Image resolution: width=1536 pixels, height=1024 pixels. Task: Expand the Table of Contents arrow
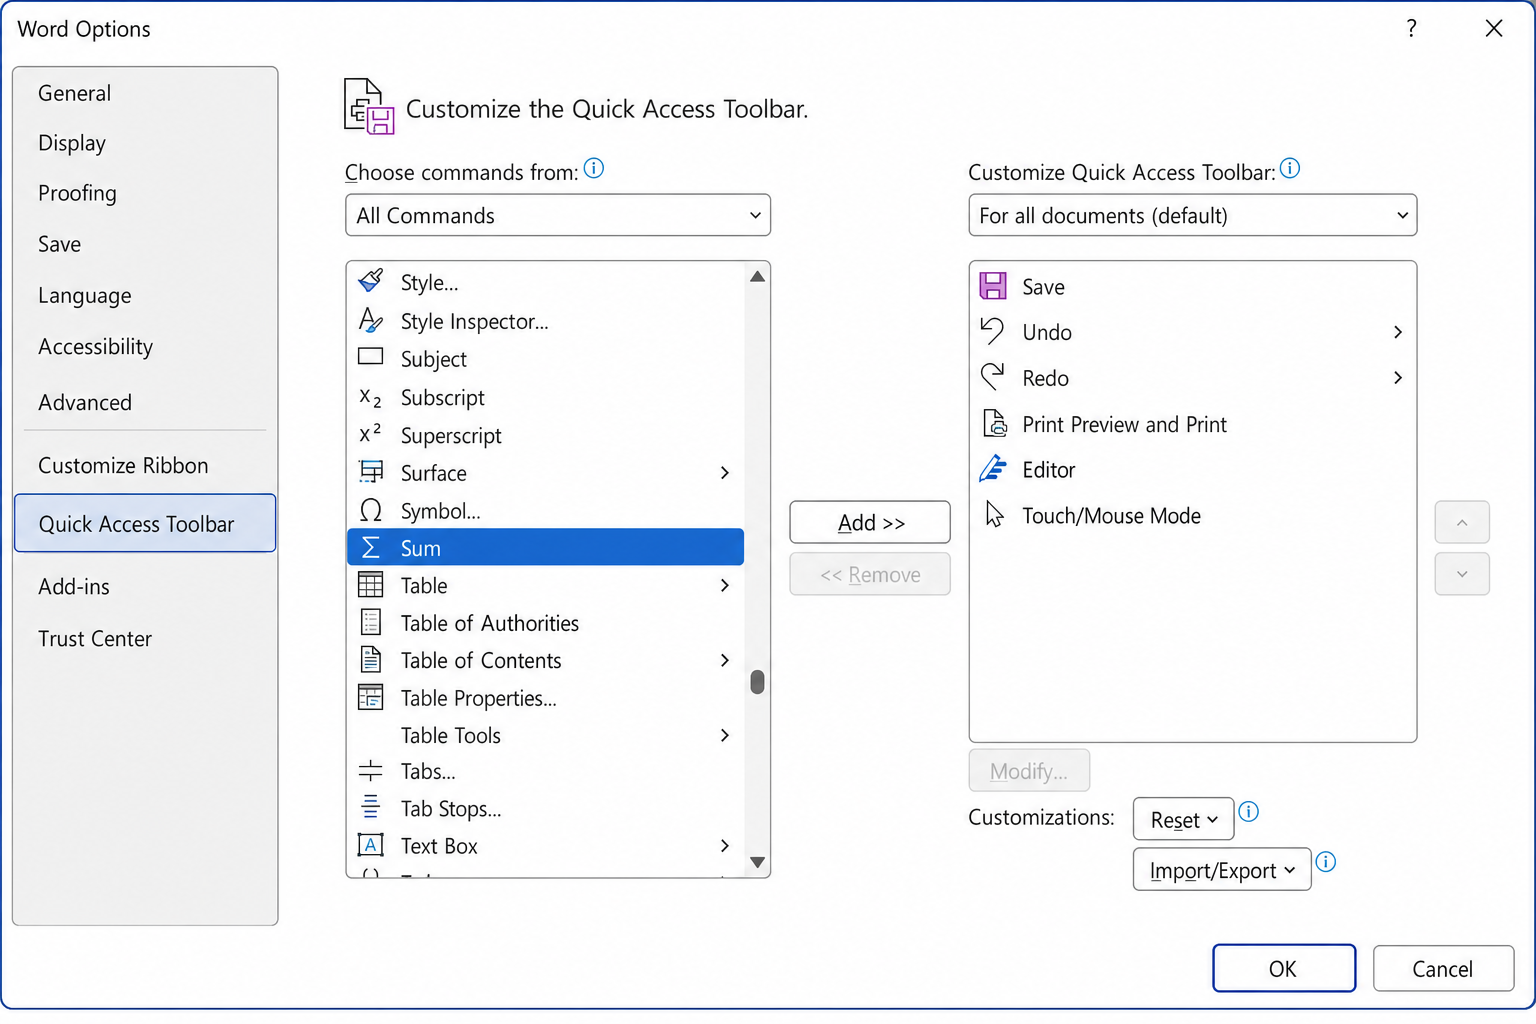pyautogui.click(x=725, y=660)
